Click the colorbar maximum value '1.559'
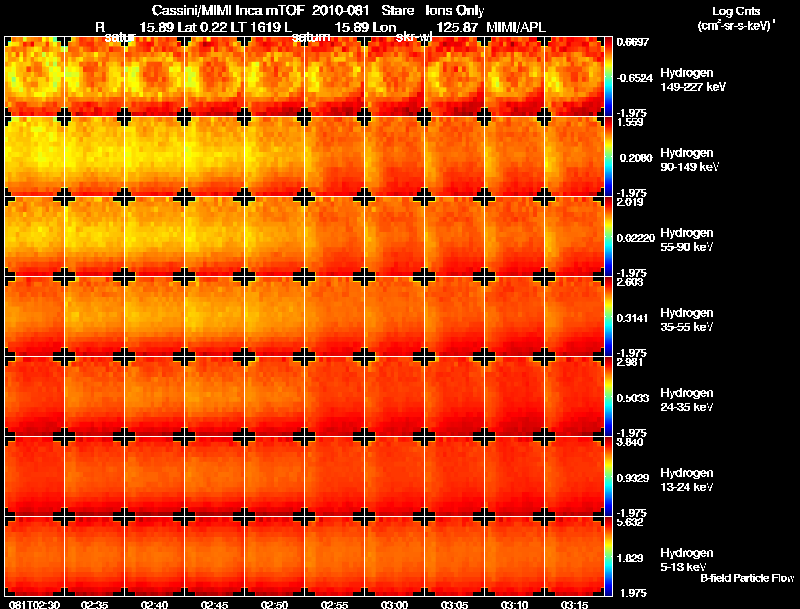This screenshot has width=800, height=609. [630, 122]
